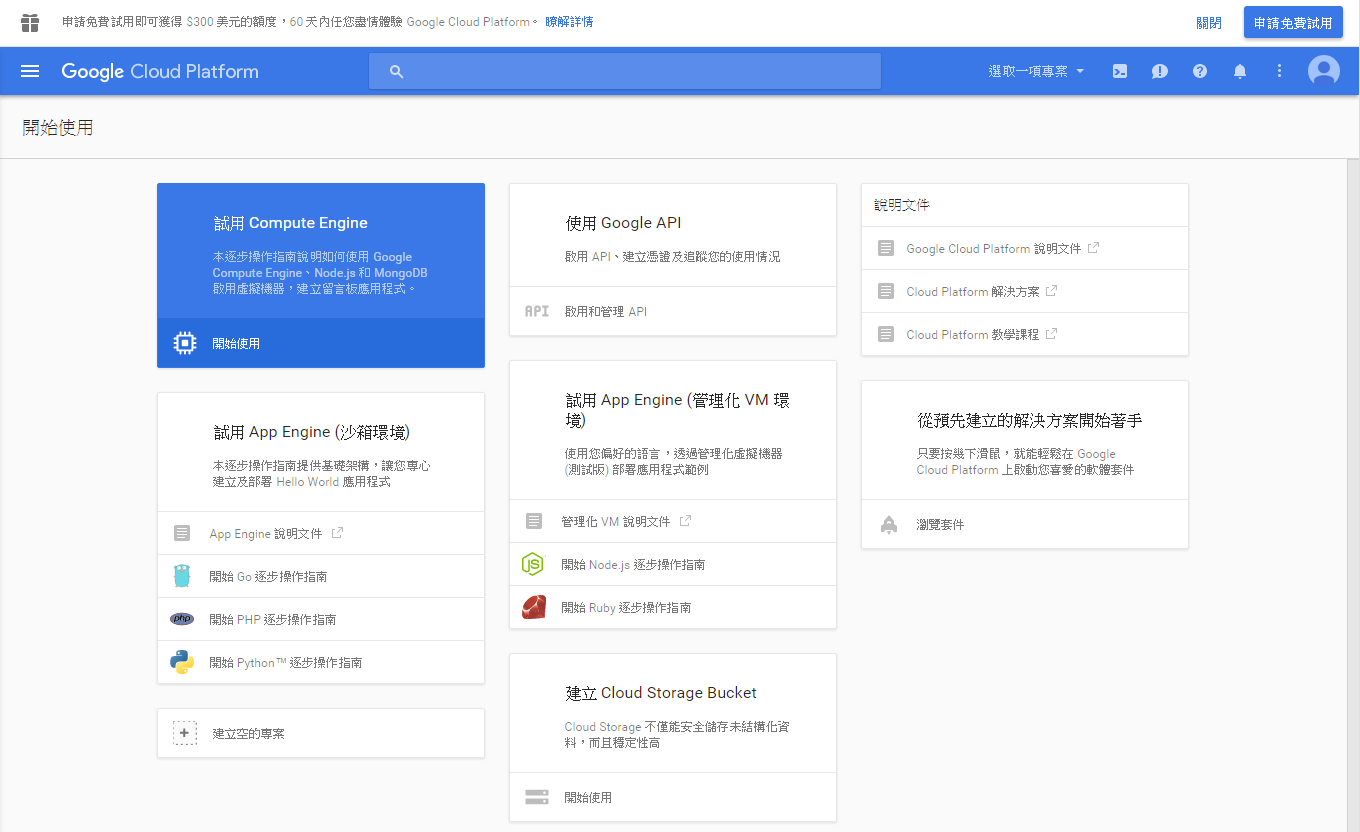Click the Python logo icon
Screen dimensions: 1360x832
click(182, 662)
